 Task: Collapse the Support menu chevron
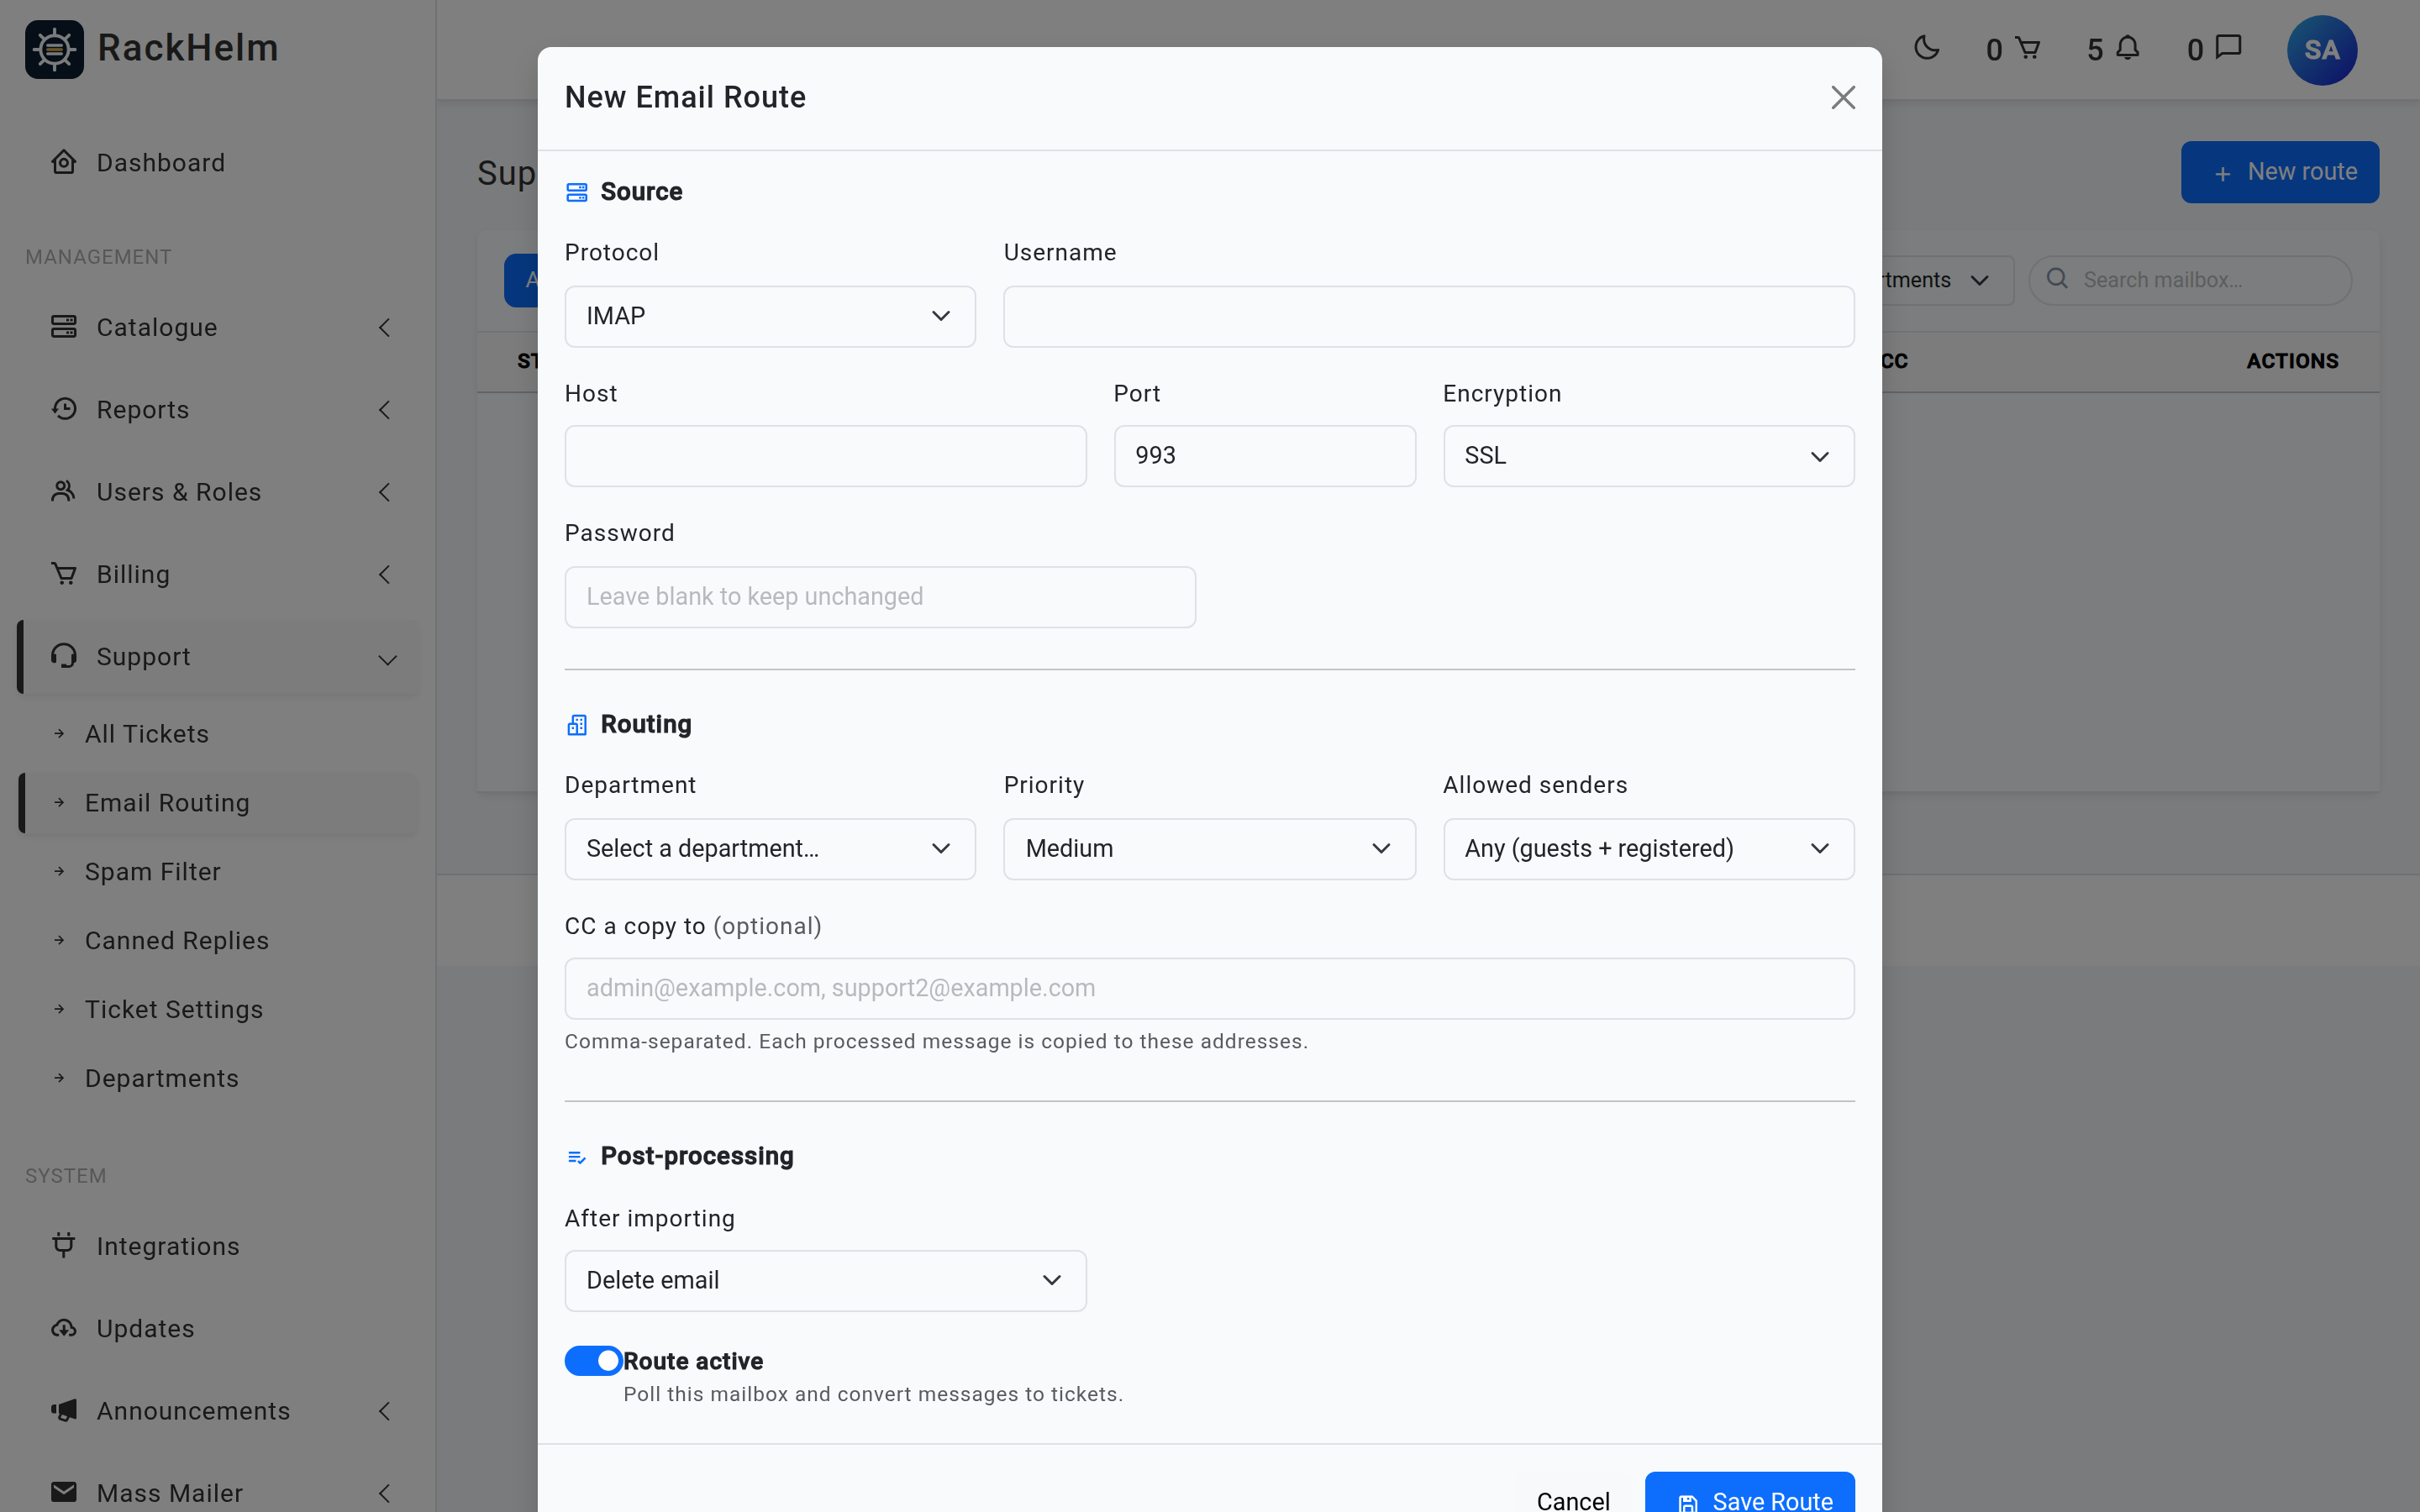click(388, 659)
